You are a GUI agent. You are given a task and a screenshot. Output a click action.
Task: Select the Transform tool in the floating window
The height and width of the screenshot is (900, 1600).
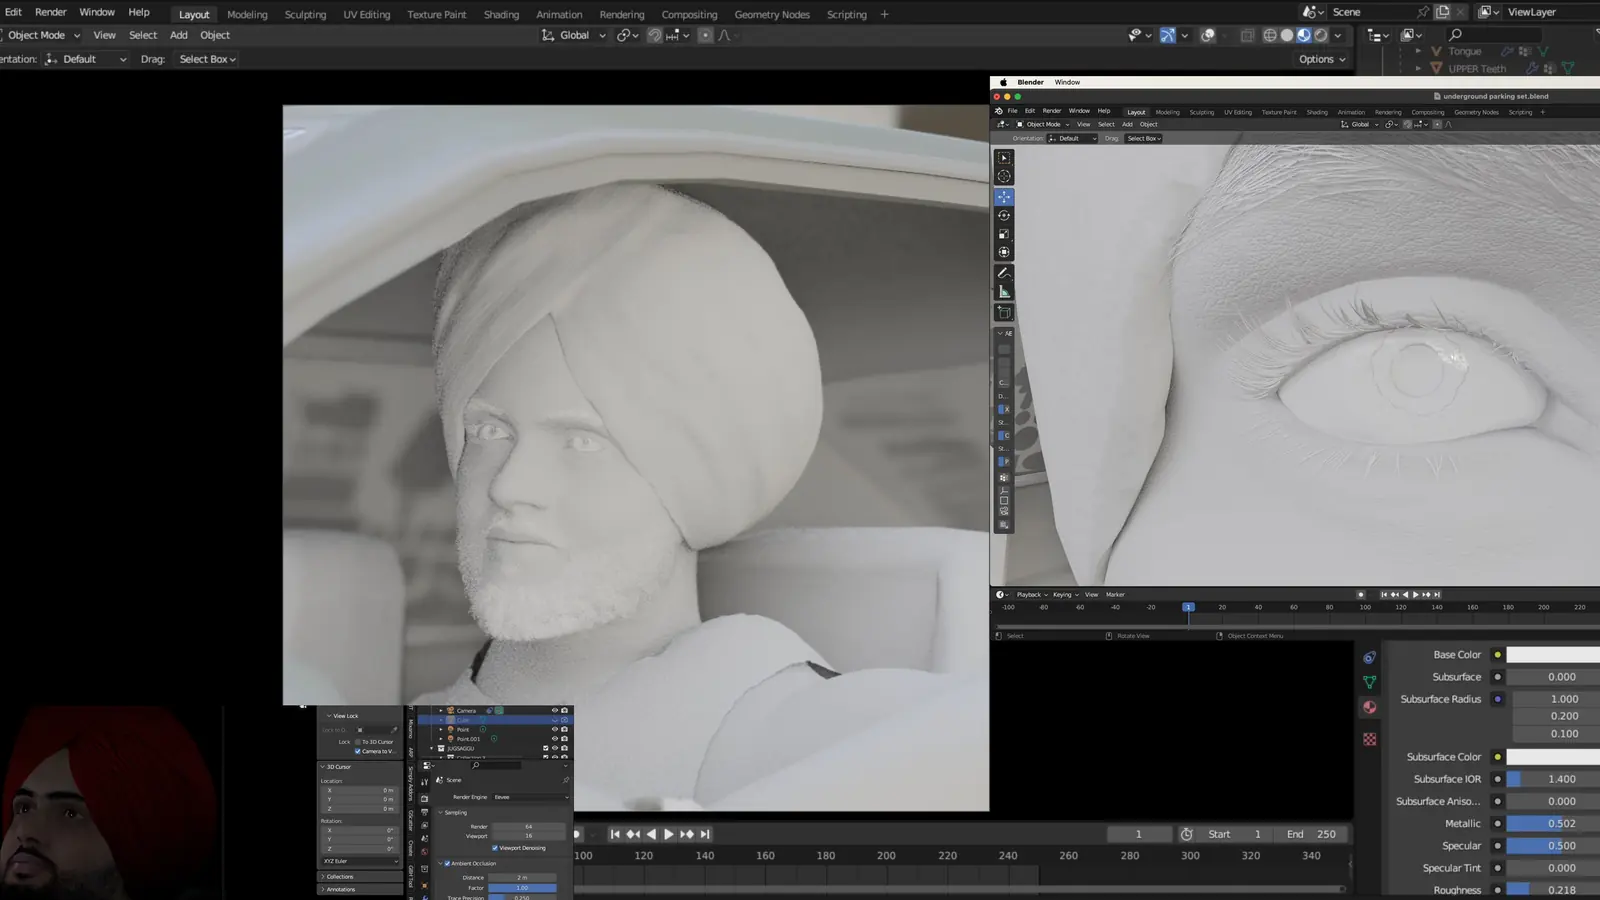(x=1004, y=252)
